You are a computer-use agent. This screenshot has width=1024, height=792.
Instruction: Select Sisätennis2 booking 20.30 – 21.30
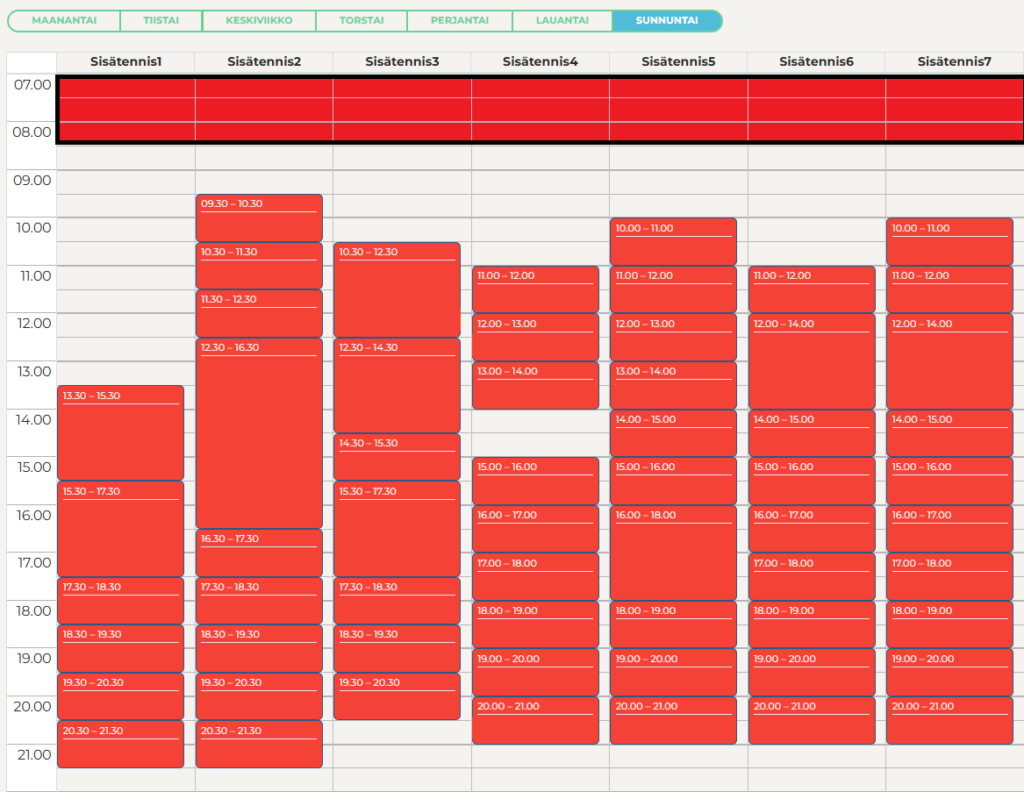(x=259, y=744)
